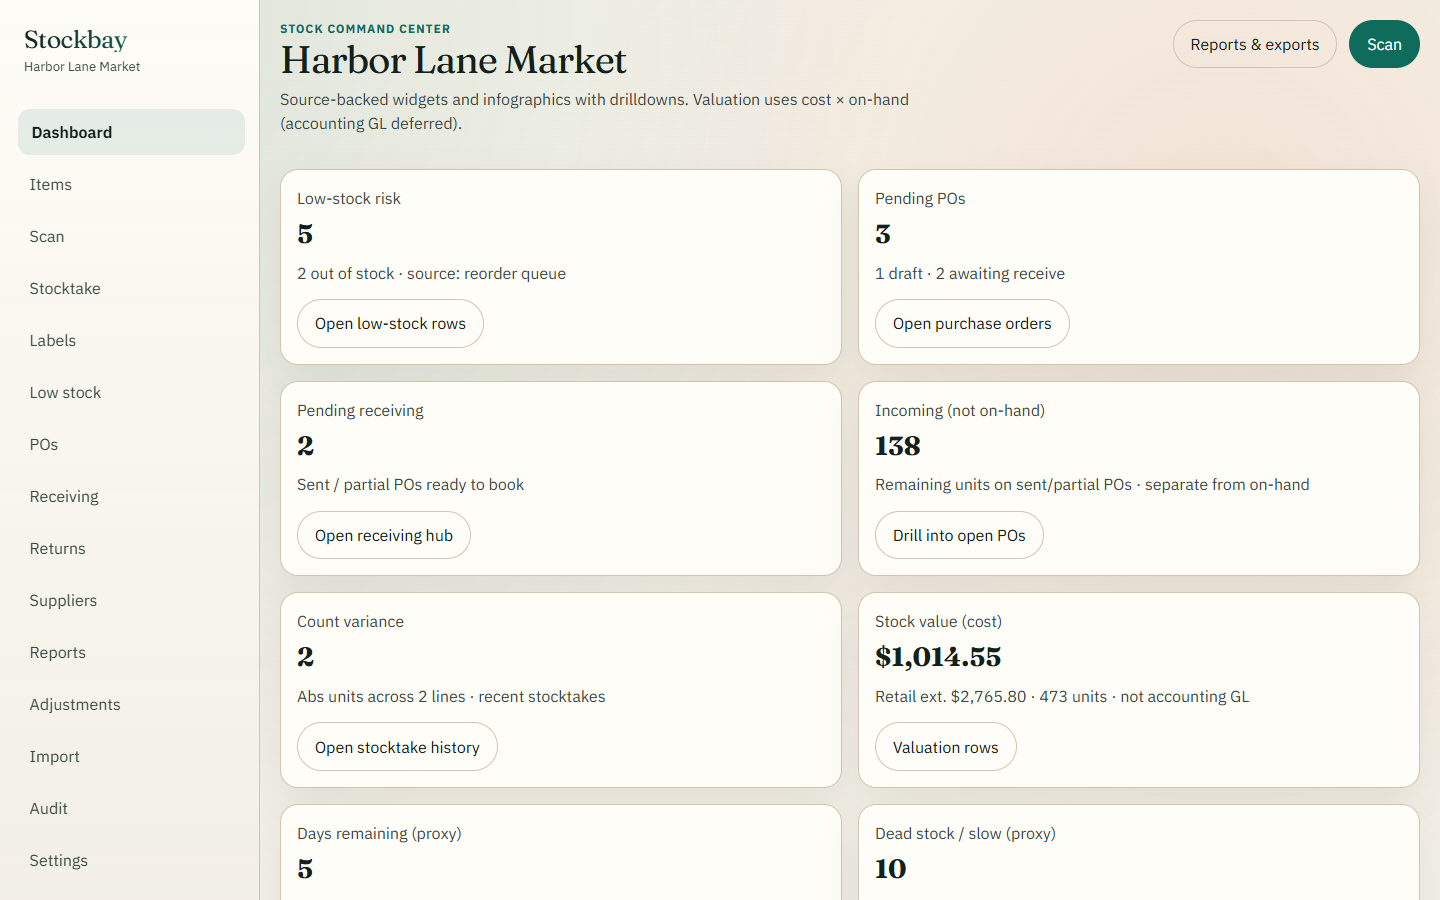This screenshot has width=1440, height=900.
Task: Open Import from the sidebar
Action: pyautogui.click(x=131, y=756)
